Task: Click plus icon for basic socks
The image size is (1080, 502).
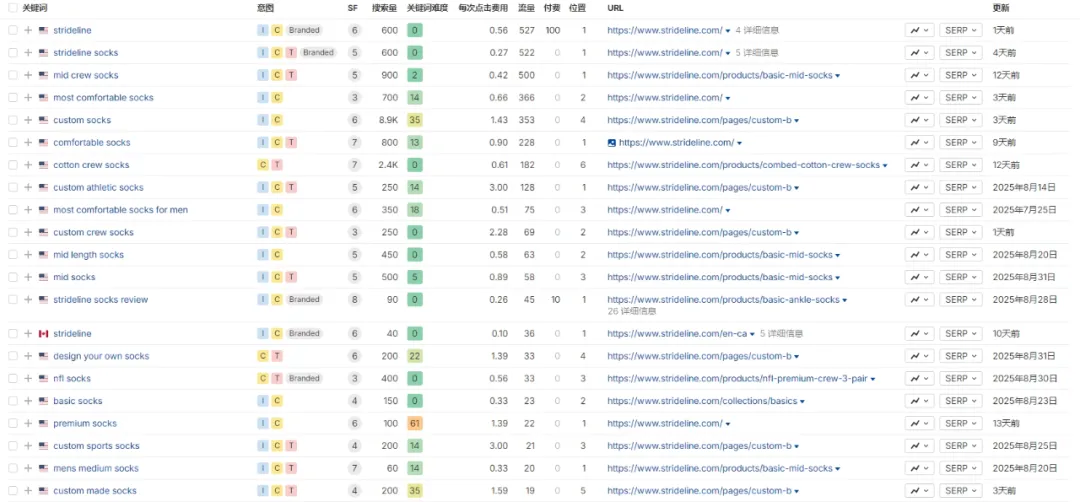Action: pyautogui.click(x=28, y=401)
